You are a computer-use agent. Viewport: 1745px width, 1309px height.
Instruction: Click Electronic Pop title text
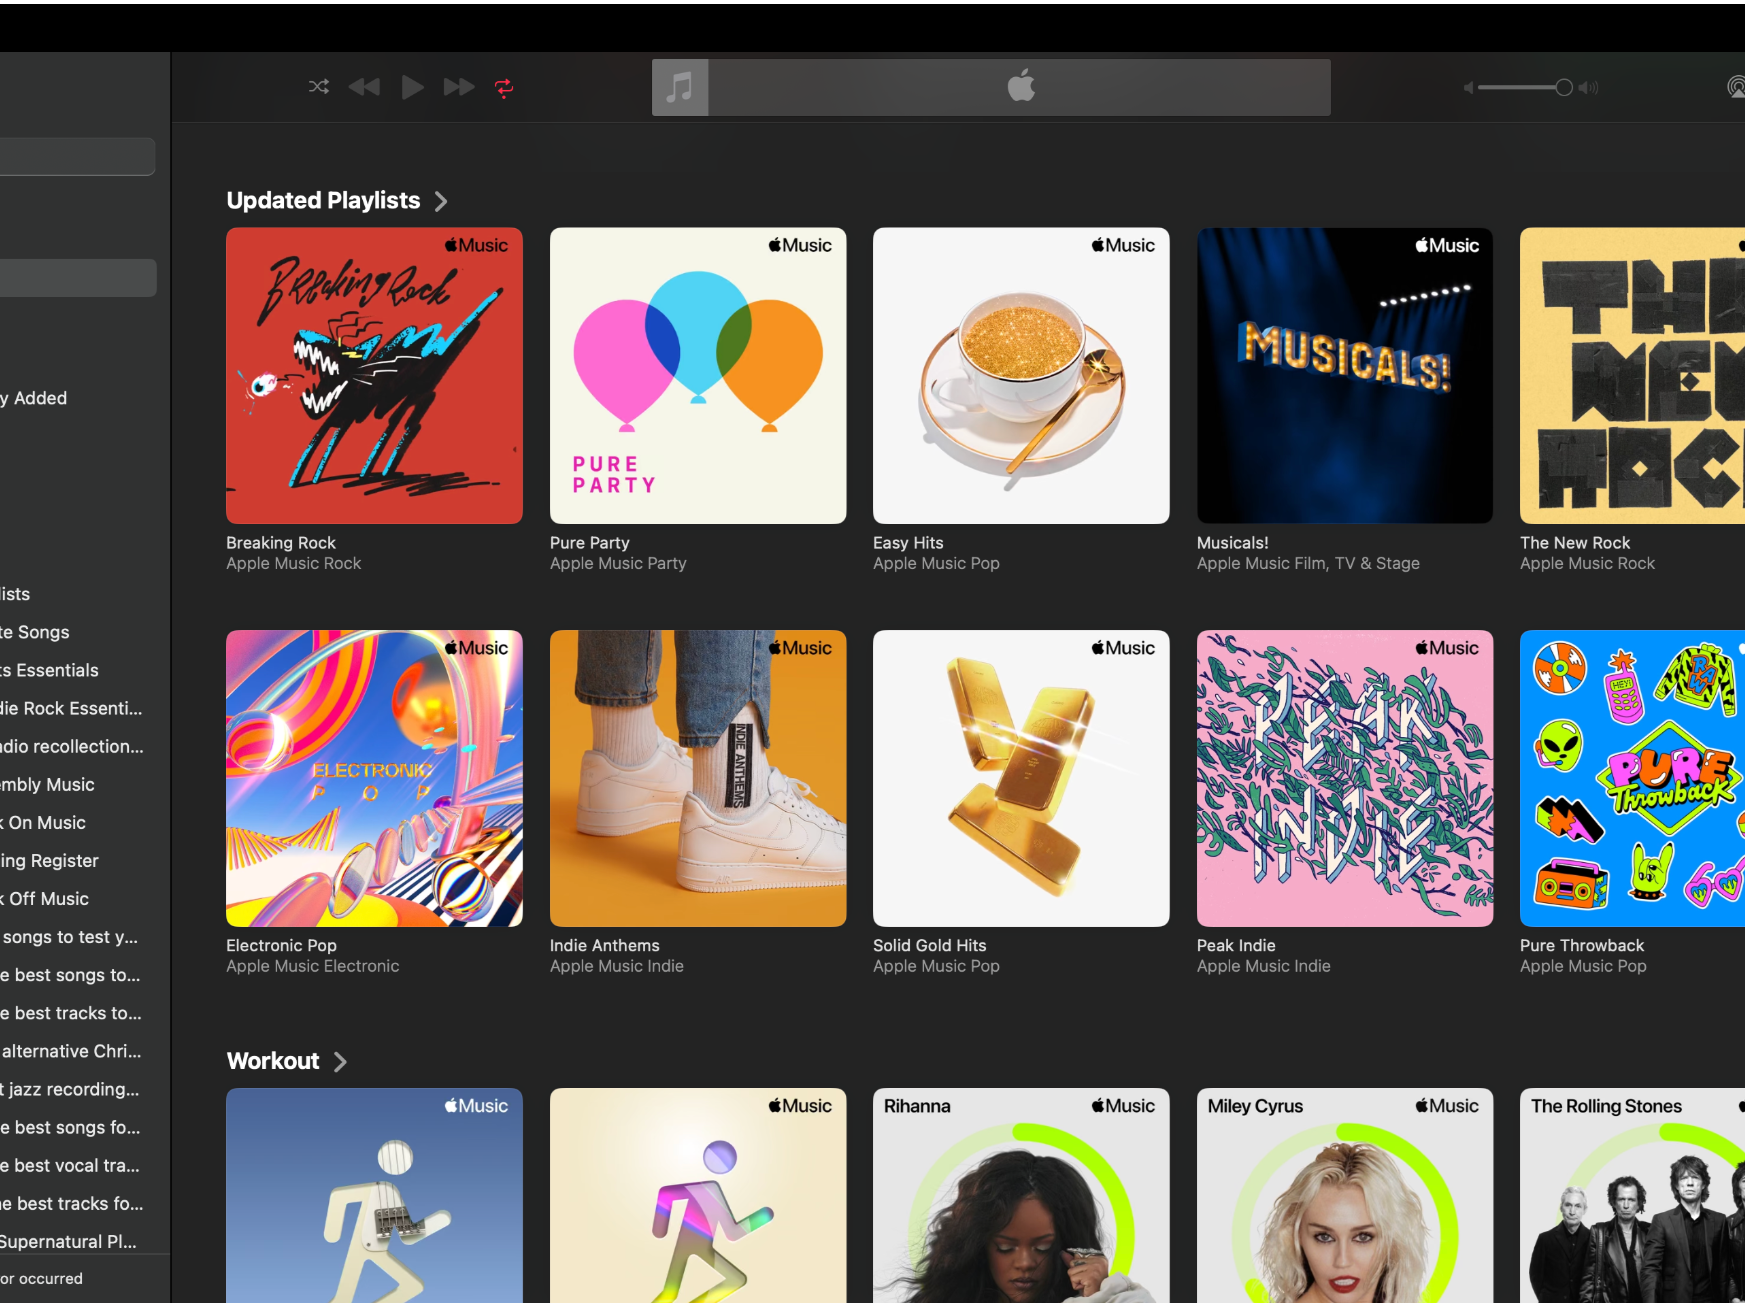click(281, 946)
